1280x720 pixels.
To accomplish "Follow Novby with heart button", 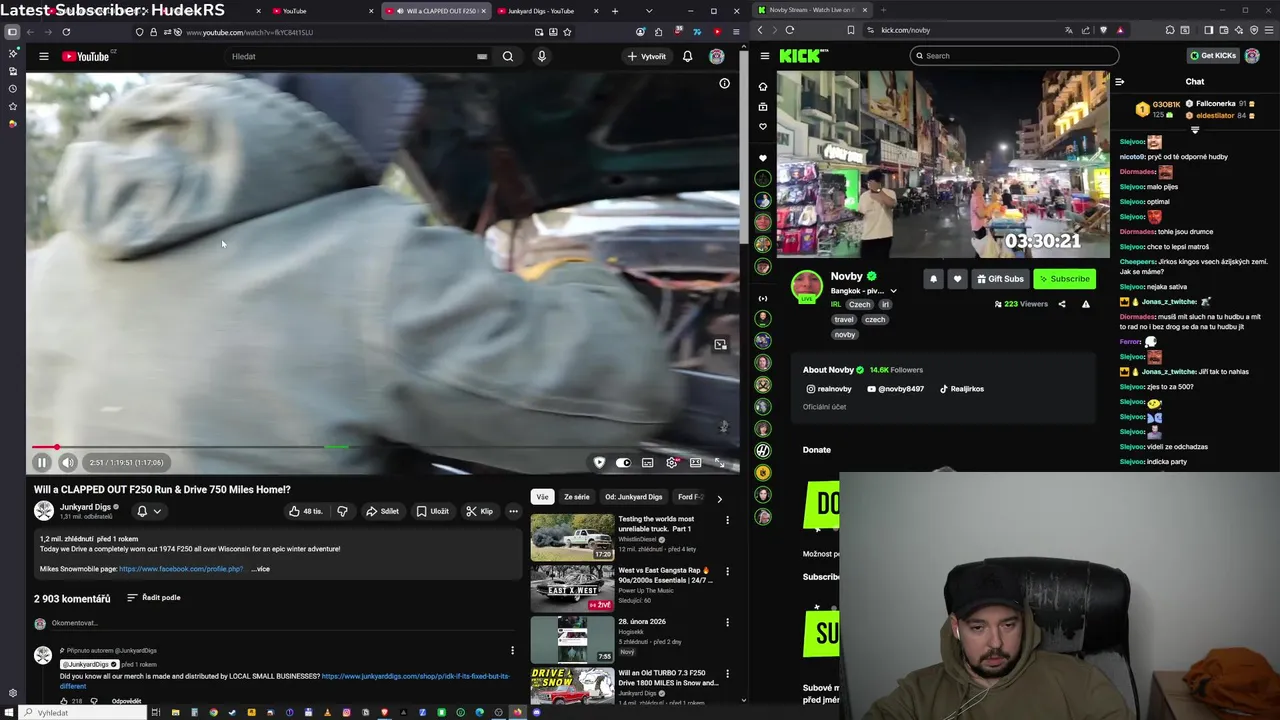I will pos(957,279).
